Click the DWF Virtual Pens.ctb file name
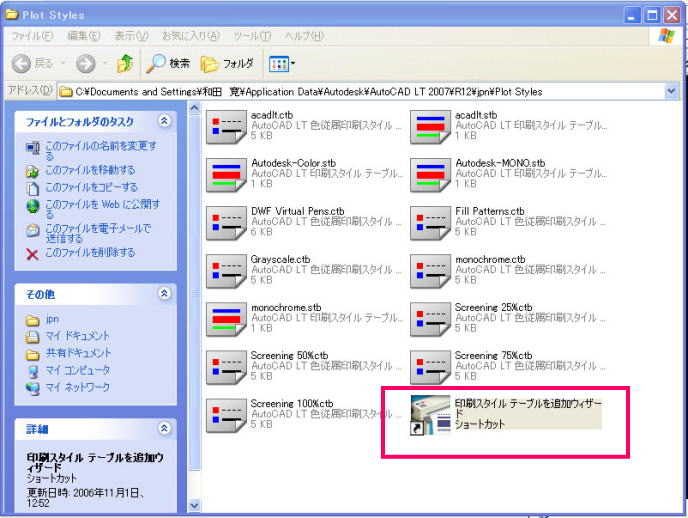This screenshot has width=688, height=518. 297,211
